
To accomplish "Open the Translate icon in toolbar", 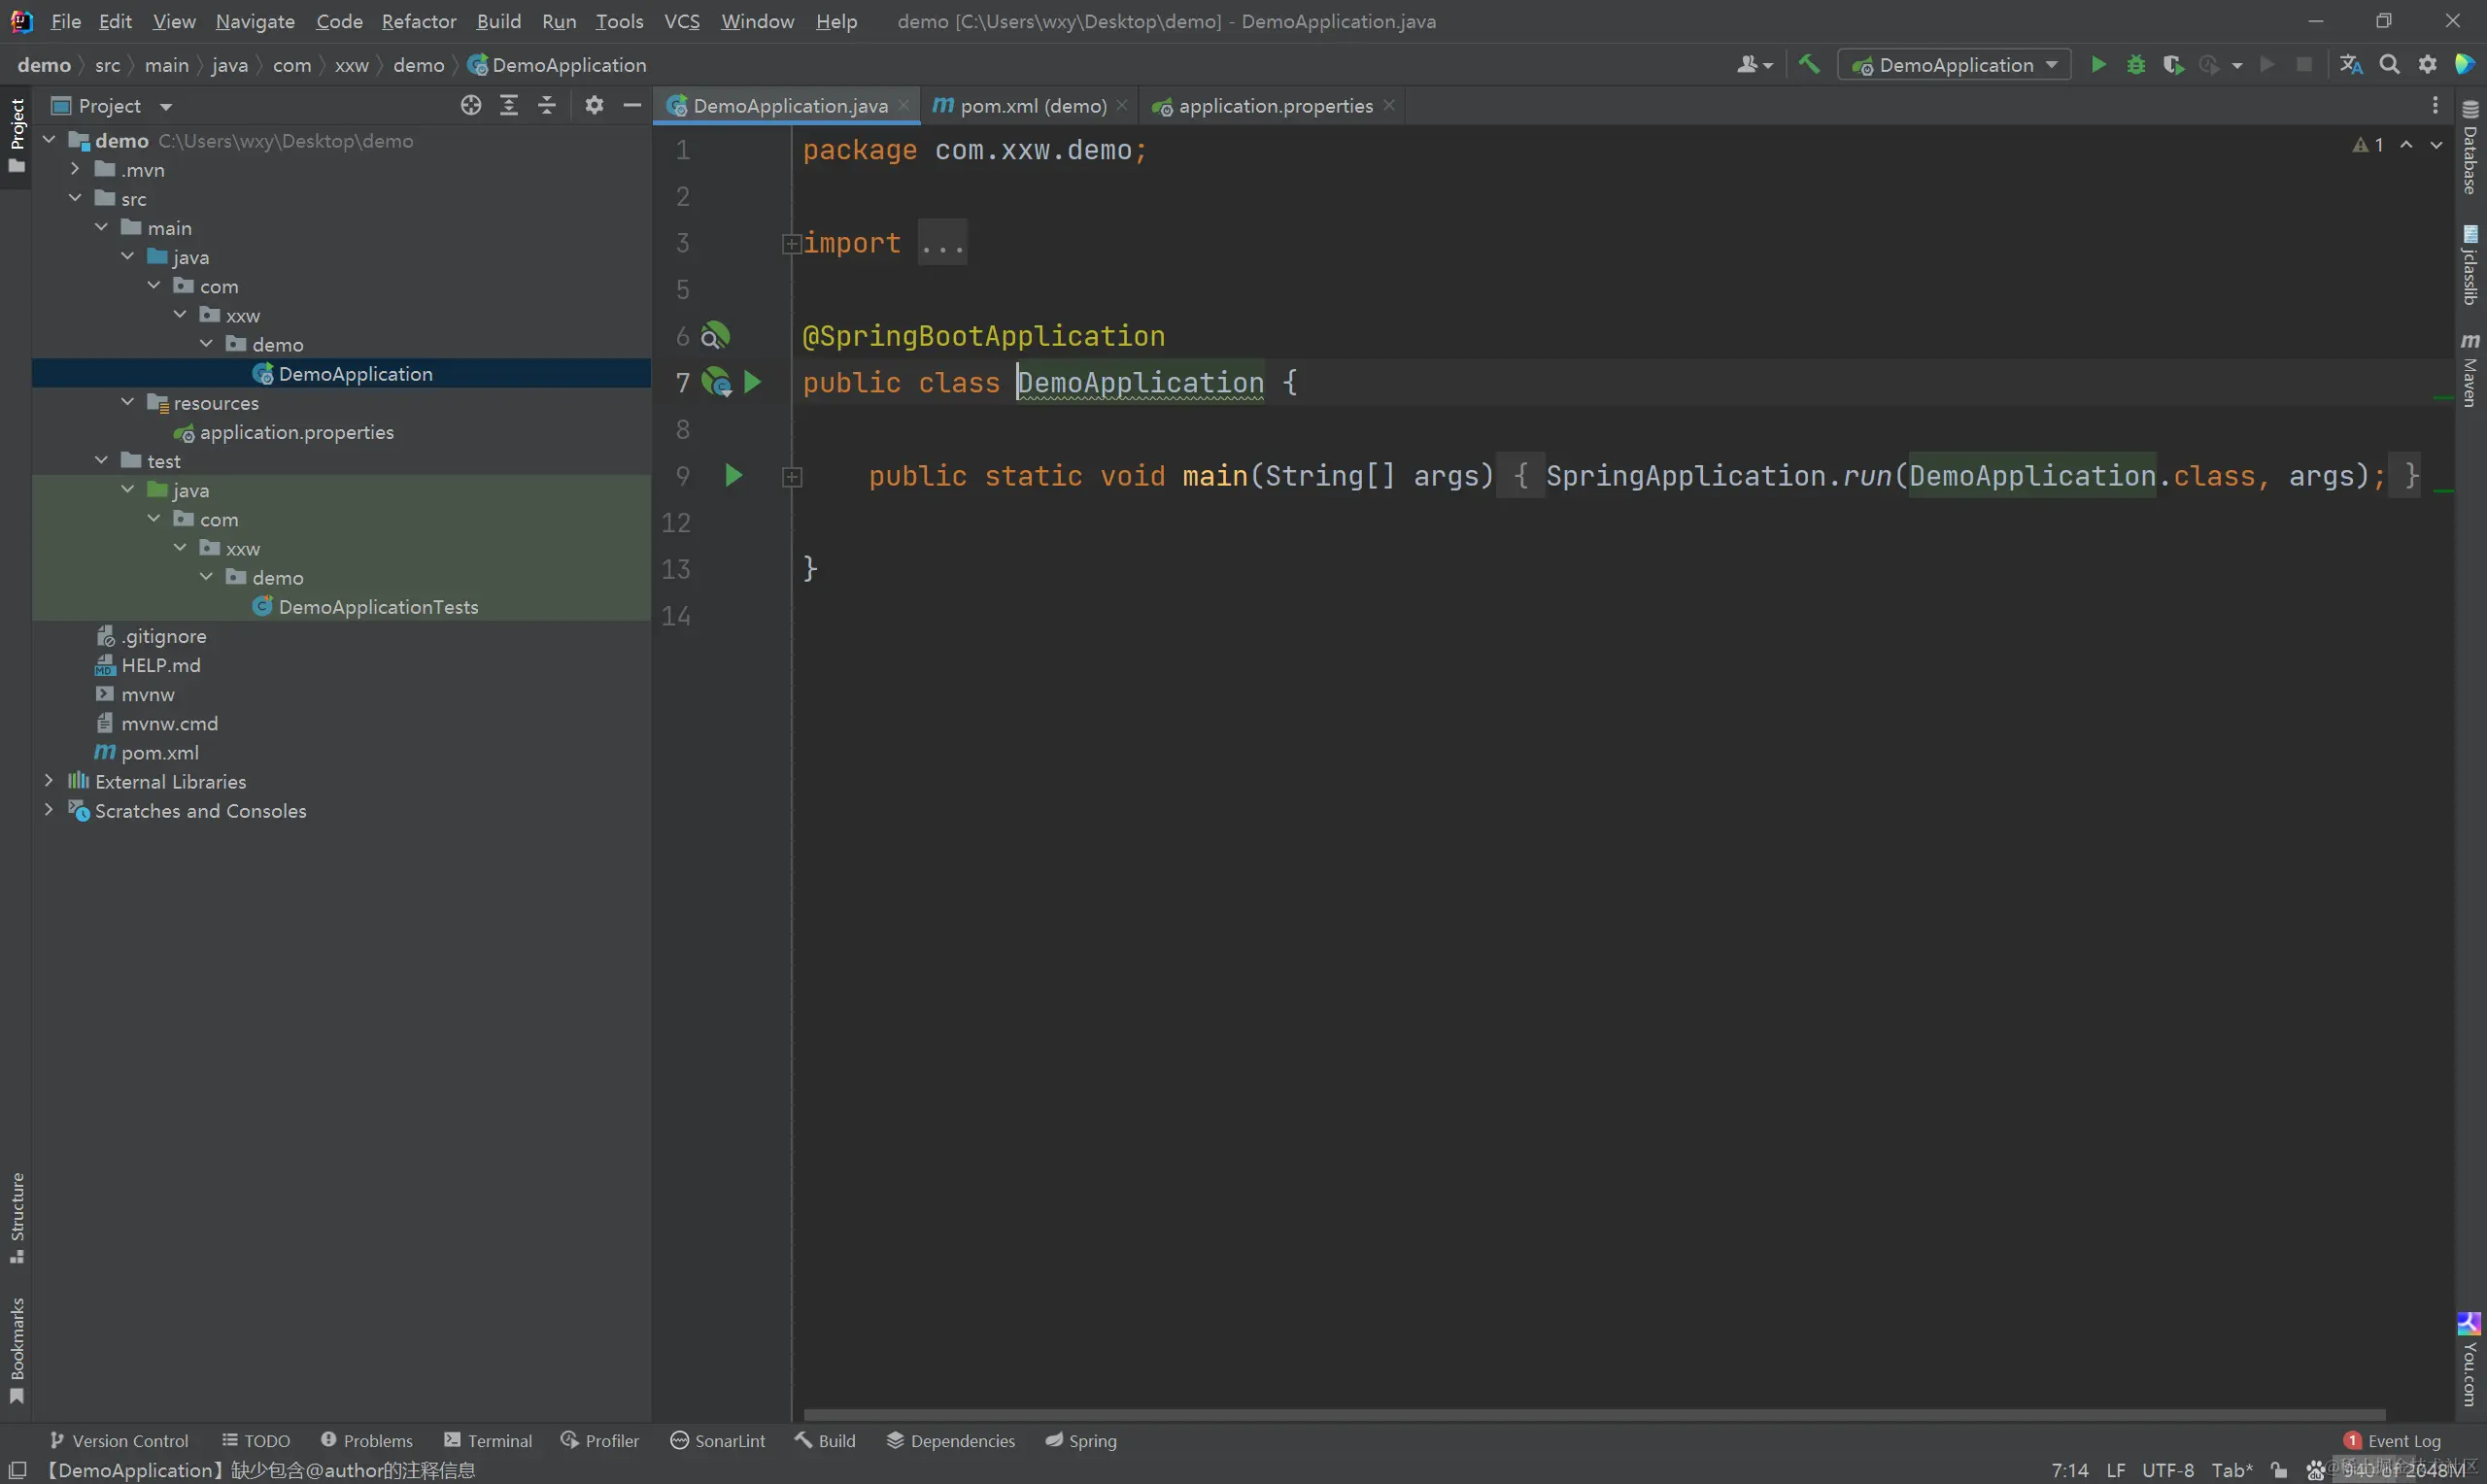I will point(2351,65).
